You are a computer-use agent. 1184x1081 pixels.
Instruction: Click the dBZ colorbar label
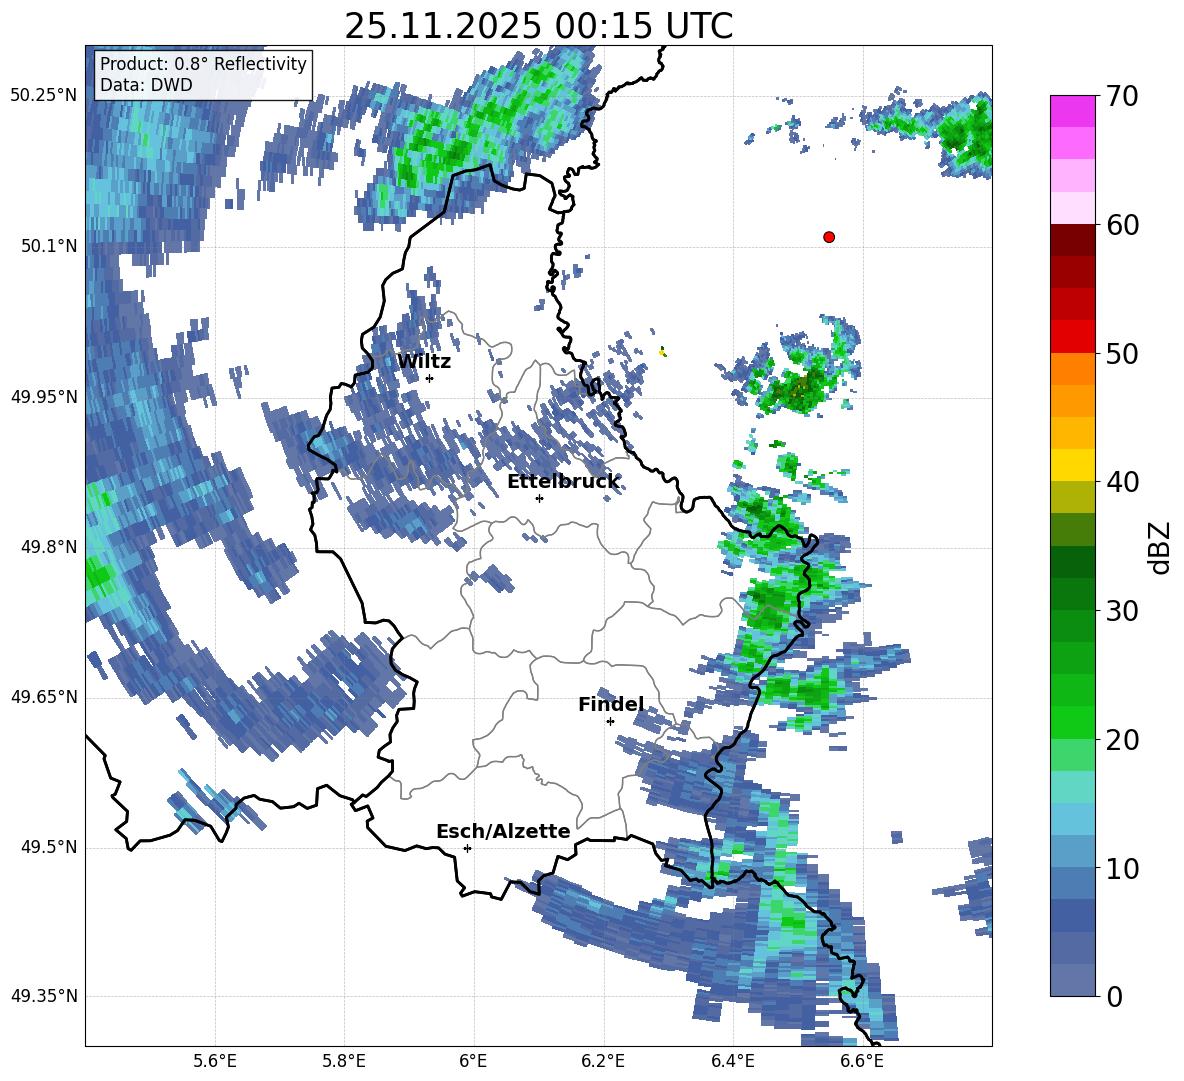pyautogui.click(x=1160, y=547)
